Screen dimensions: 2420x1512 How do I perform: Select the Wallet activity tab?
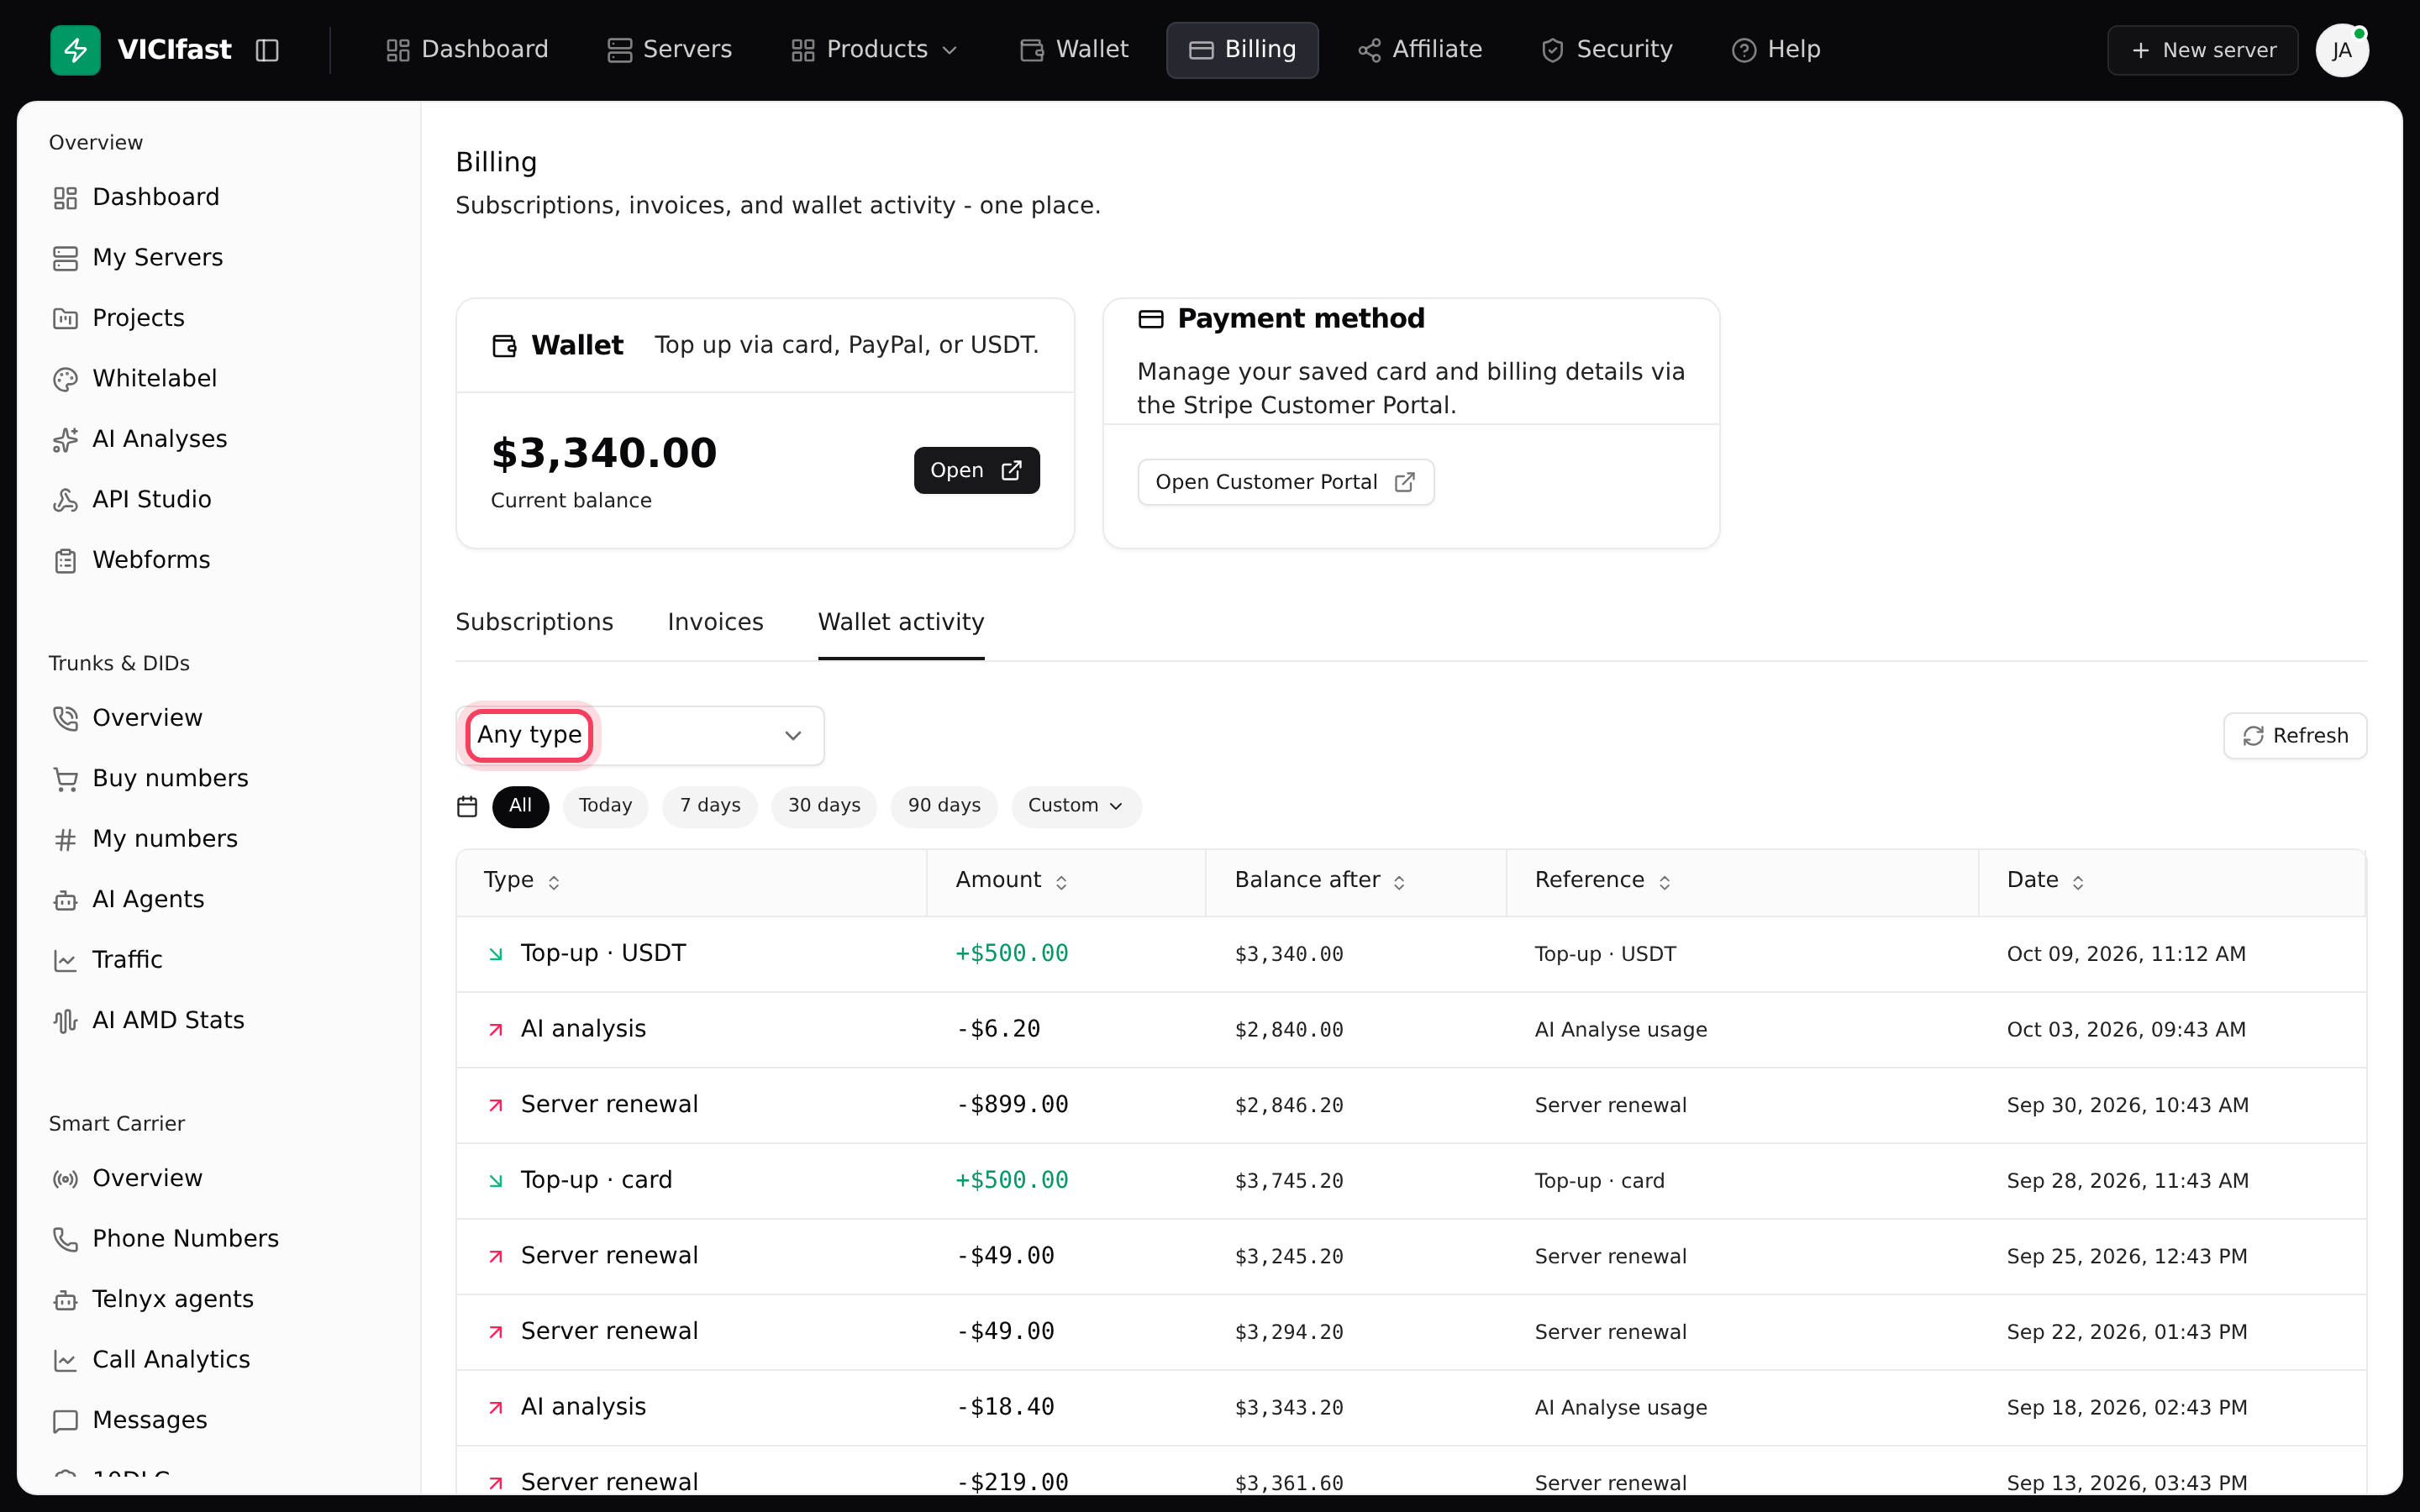coord(901,622)
